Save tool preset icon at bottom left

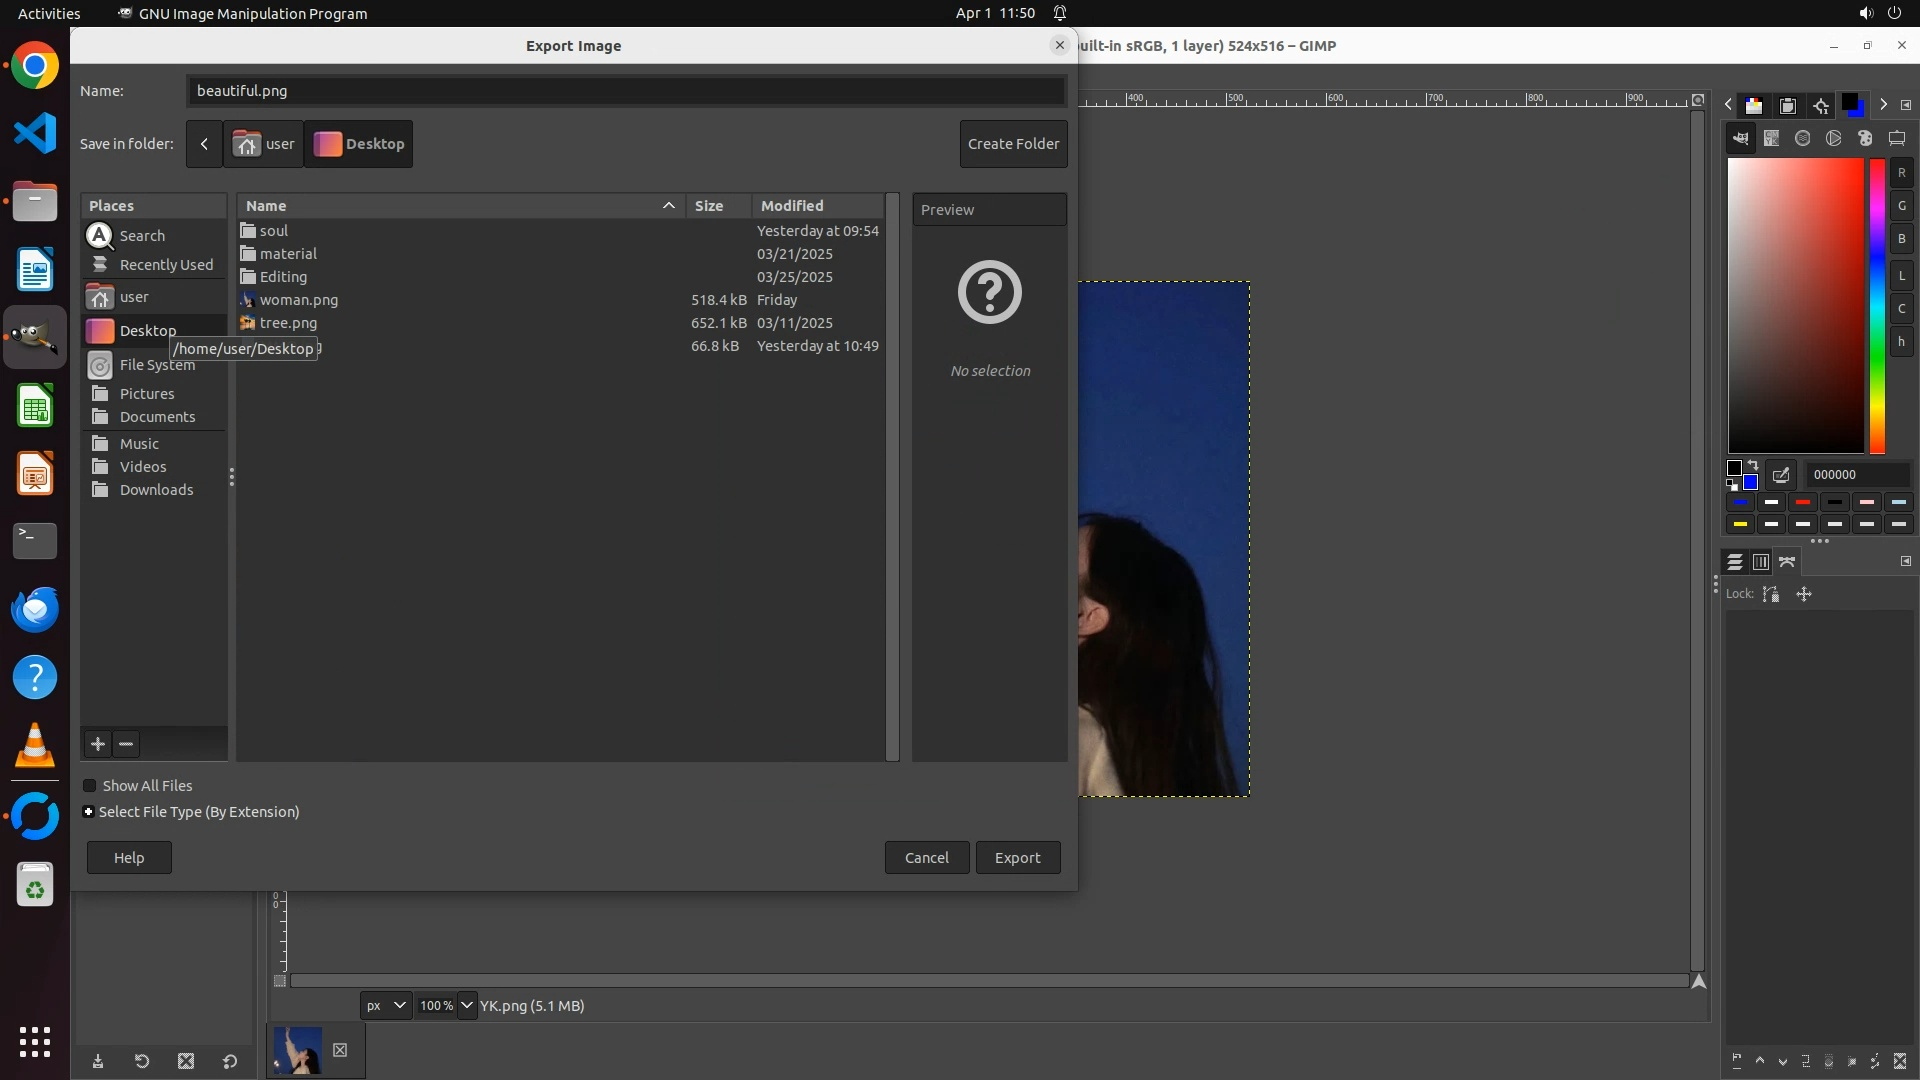pyautogui.click(x=98, y=1062)
